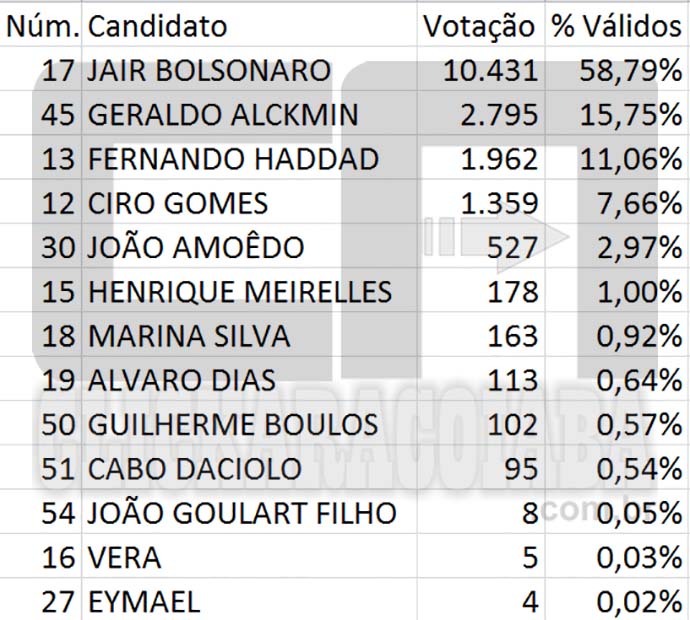Image resolution: width=690 pixels, height=620 pixels.
Task: Click the JOÃO GOULART FILHO cell
Action: [x=249, y=512]
